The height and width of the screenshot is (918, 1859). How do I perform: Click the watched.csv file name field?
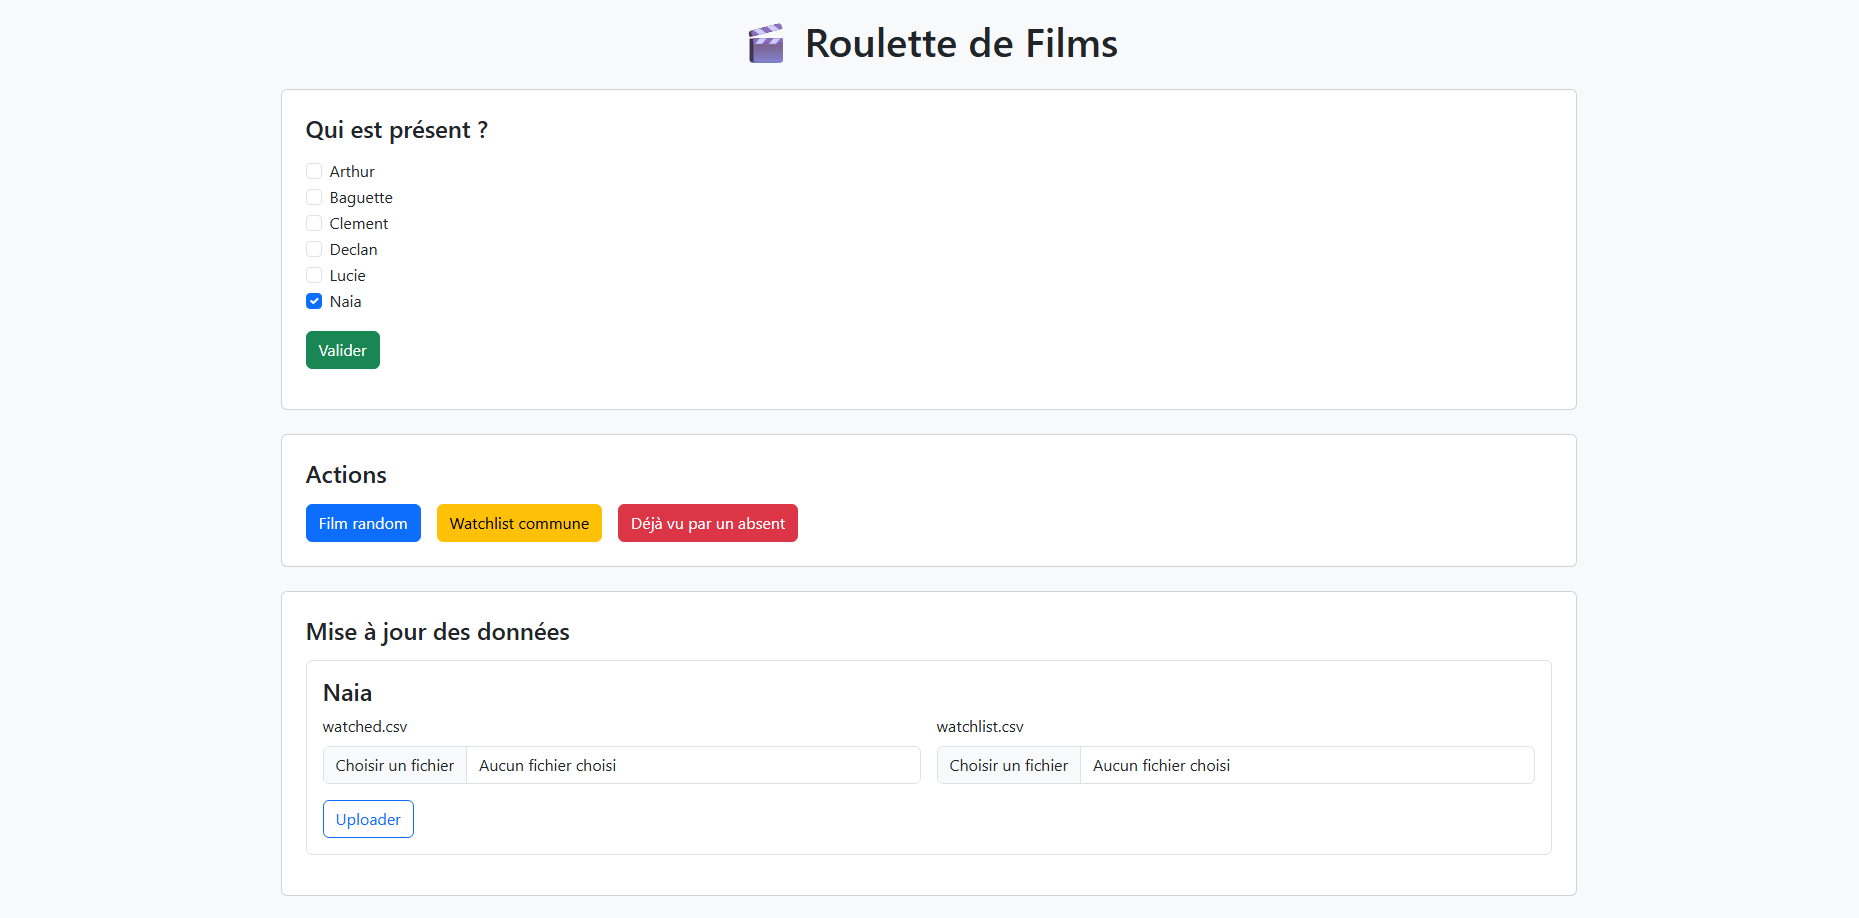tap(692, 765)
